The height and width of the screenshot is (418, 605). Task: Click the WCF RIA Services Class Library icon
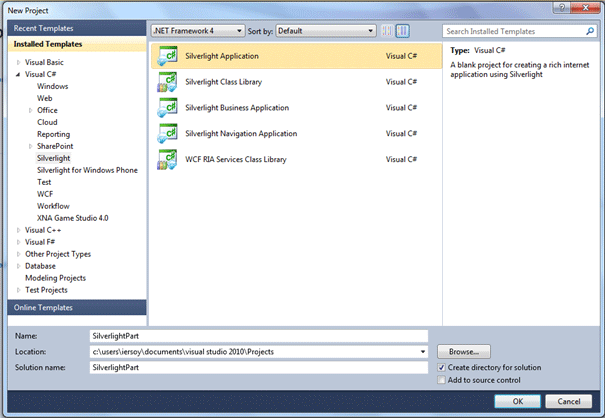tap(167, 159)
